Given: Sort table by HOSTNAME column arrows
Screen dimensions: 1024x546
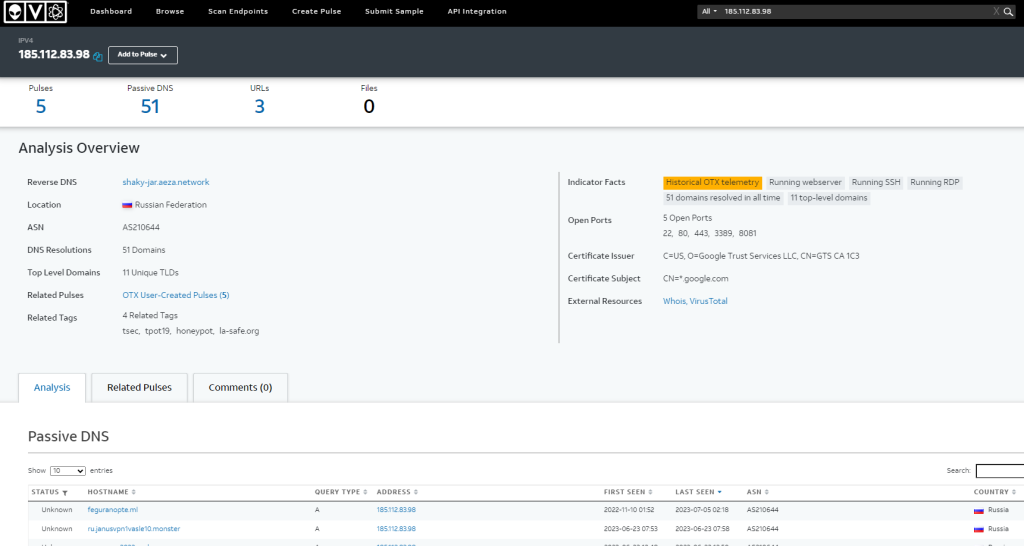Looking at the screenshot, I should tap(134, 492).
